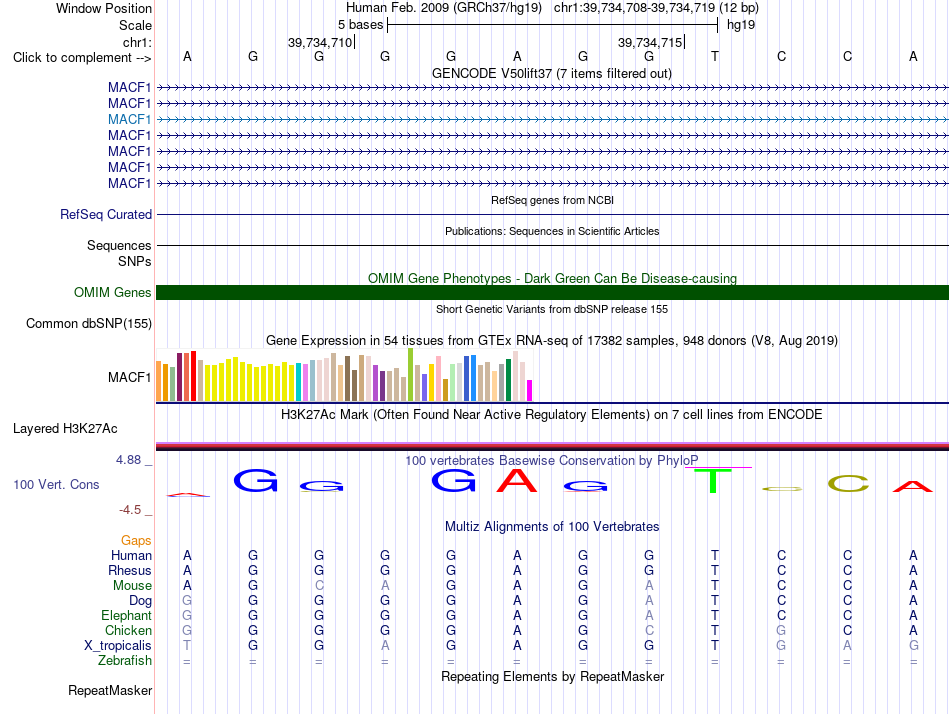The width and height of the screenshot is (950, 714).
Task: Click the MACF1 label beside GTEx bar chart
Action: (129, 378)
